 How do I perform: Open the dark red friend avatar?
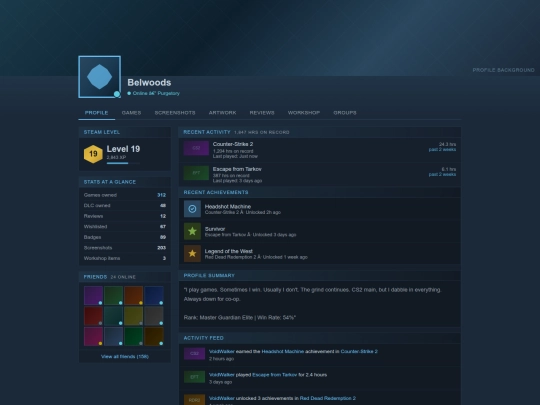click(x=93, y=316)
